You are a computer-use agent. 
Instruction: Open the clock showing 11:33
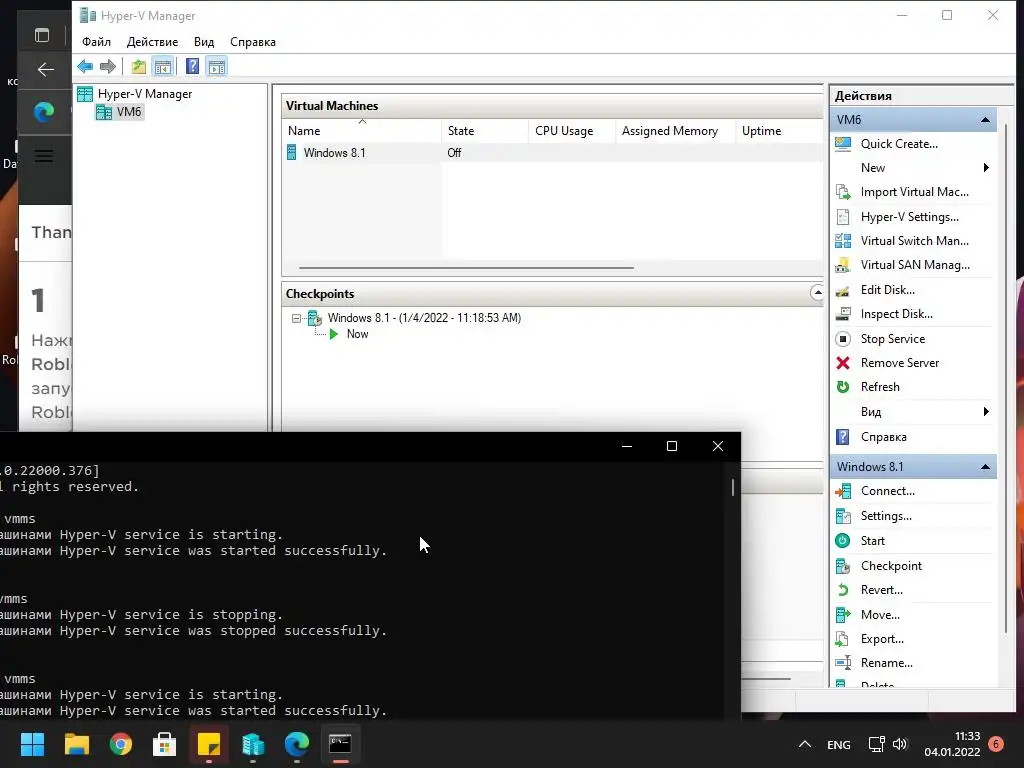[x=952, y=744]
